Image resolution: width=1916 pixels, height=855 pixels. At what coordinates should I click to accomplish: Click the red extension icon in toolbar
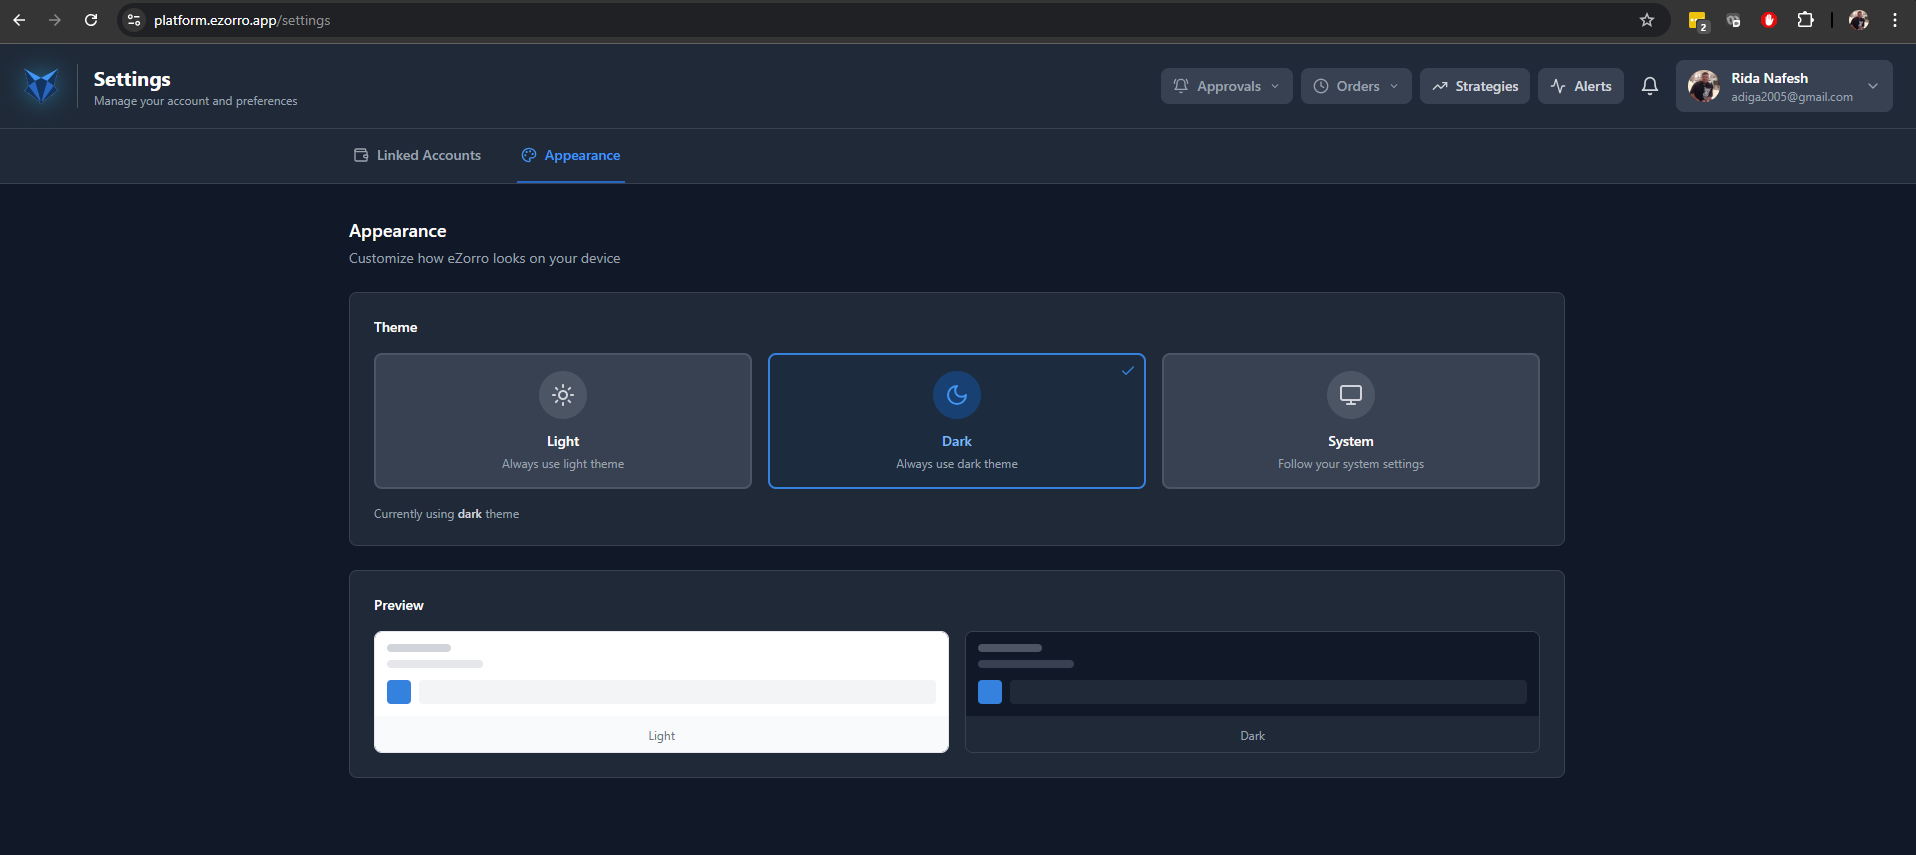click(x=1769, y=20)
